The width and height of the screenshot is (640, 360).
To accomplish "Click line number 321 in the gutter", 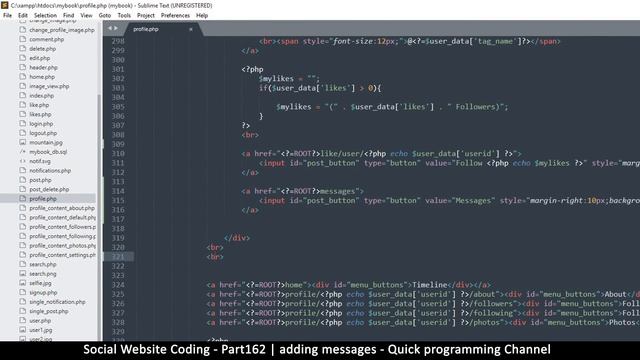I will click(x=118, y=257).
